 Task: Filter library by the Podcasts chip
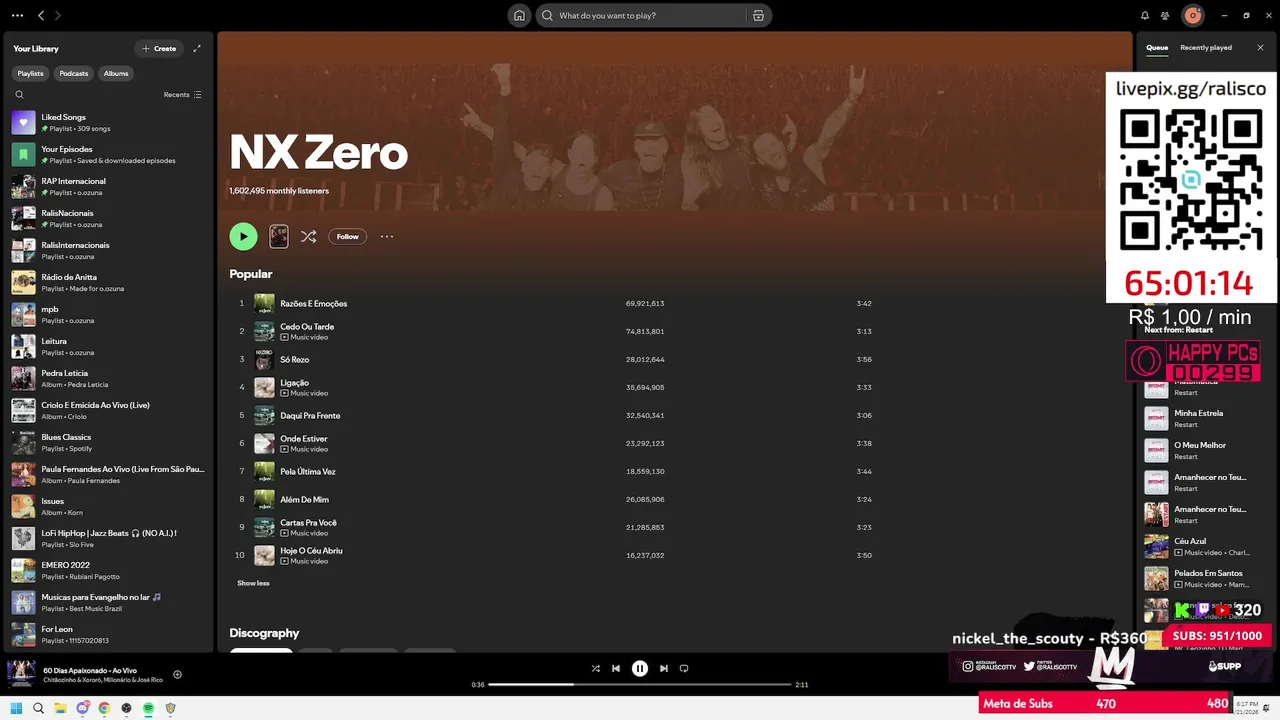coord(74,73)
